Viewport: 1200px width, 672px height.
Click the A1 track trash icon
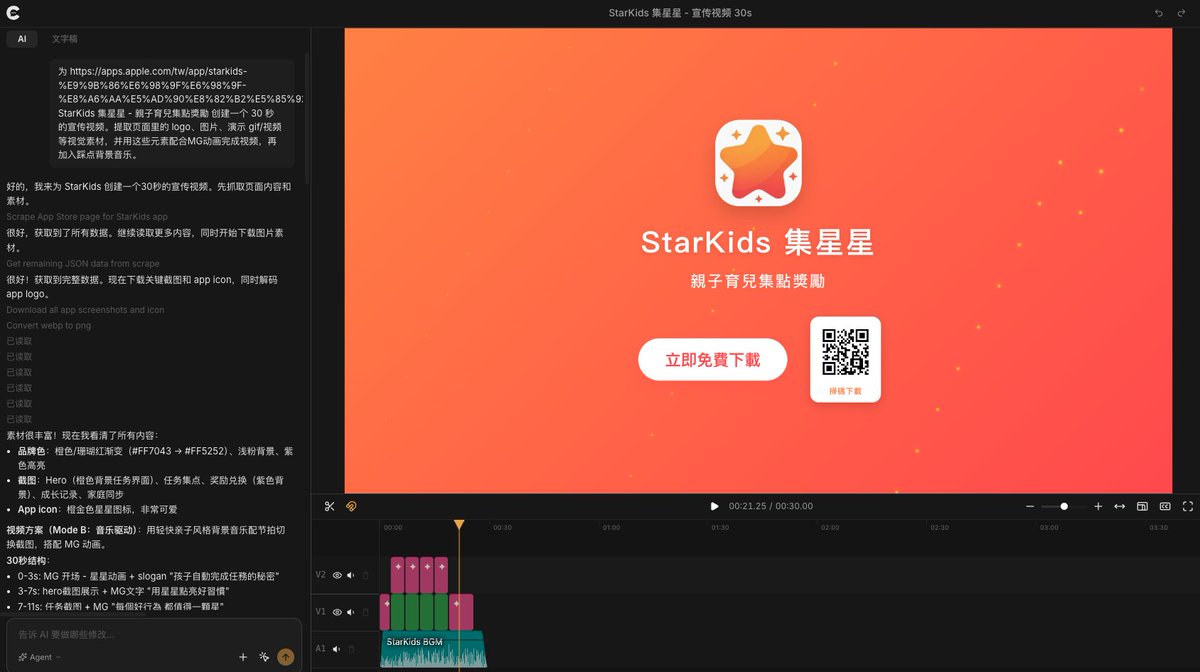(x=351, y=649)
